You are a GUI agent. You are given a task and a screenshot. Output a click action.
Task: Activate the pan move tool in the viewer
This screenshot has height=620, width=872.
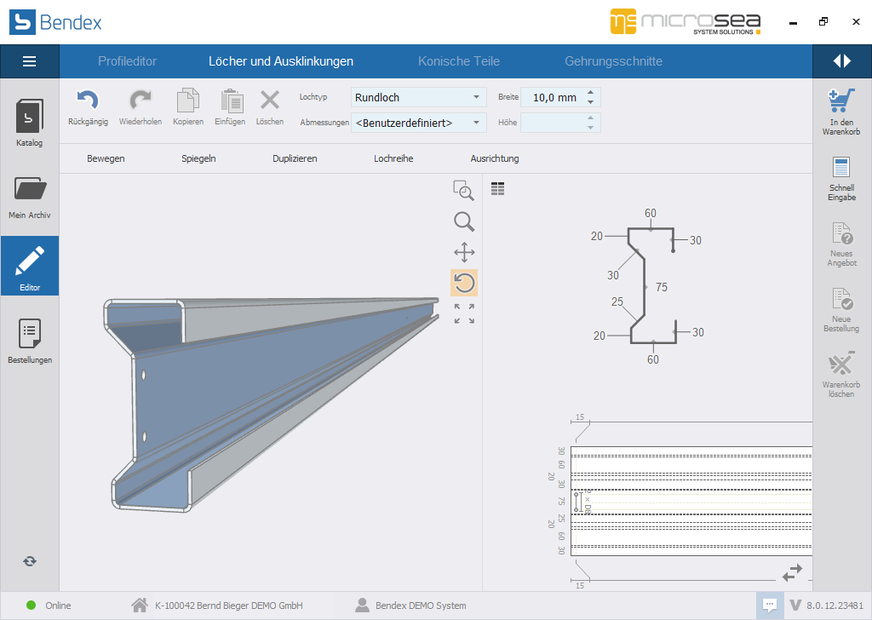click(x=463, y=252)
